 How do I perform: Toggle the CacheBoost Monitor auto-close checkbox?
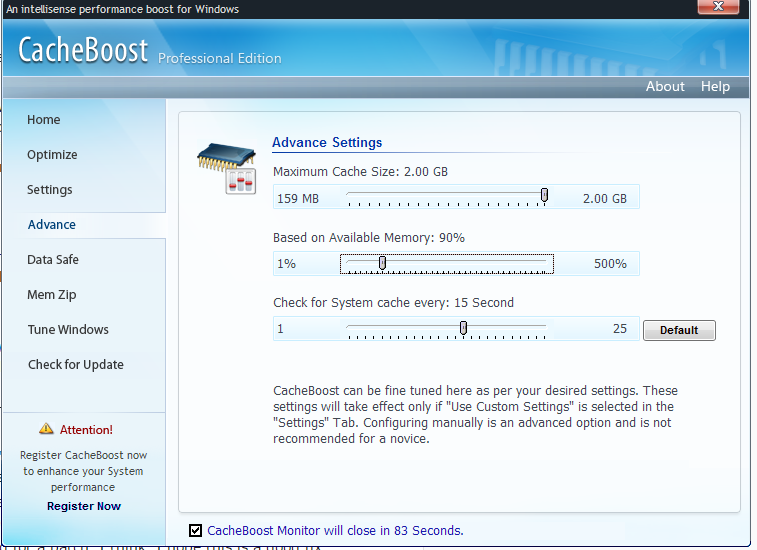(x=196, y=530)
